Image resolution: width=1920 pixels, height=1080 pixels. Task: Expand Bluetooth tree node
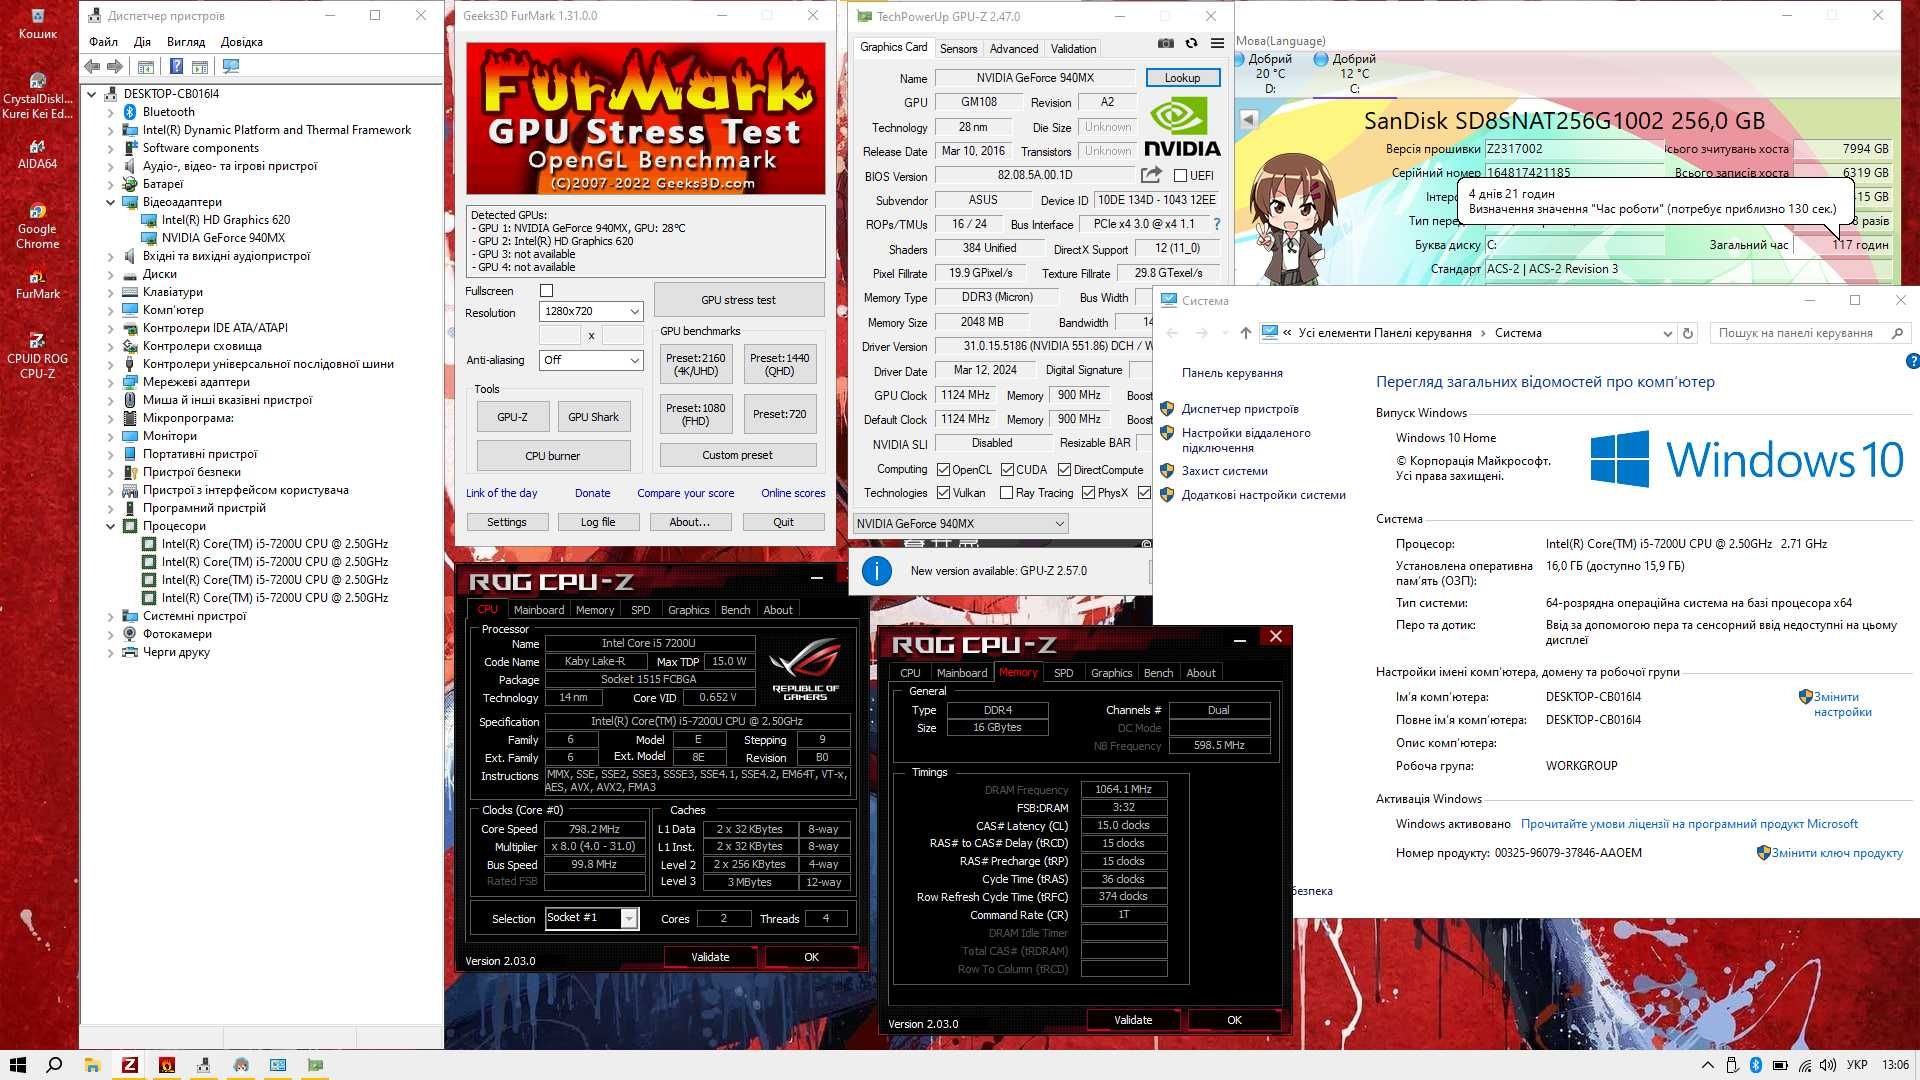(110, 112)
